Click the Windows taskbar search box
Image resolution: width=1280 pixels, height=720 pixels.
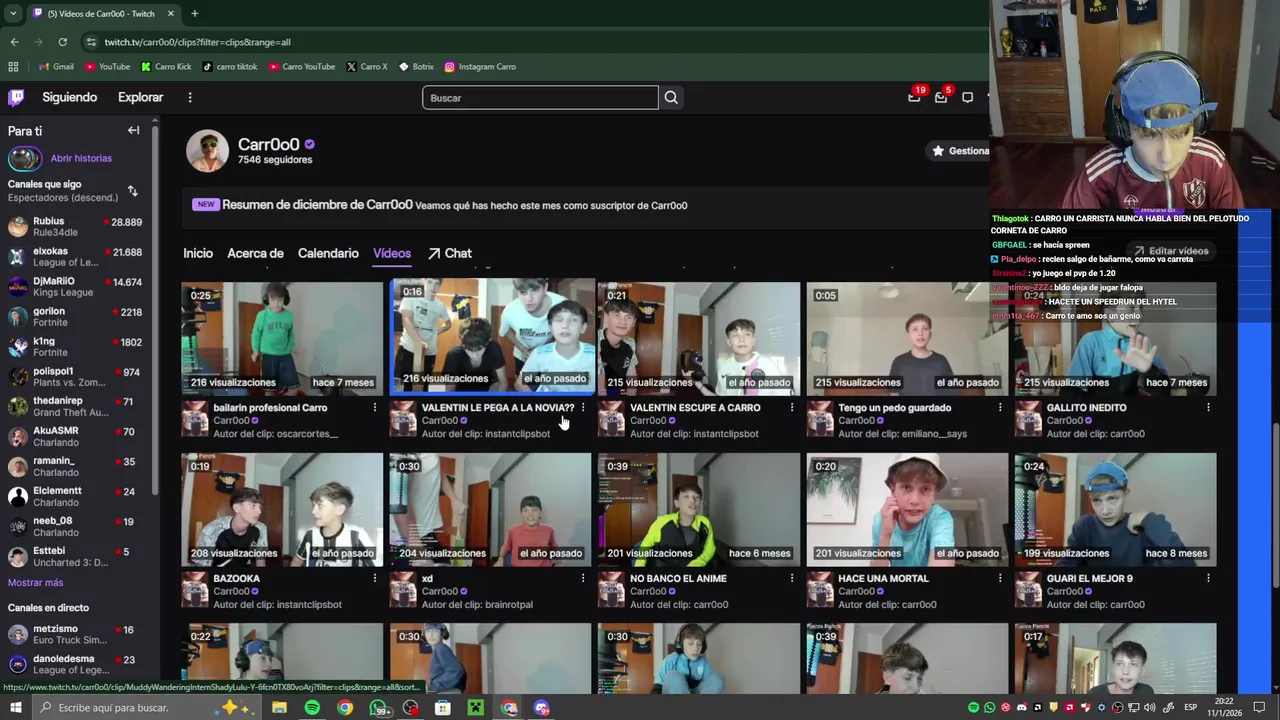(x=145, y=708)
